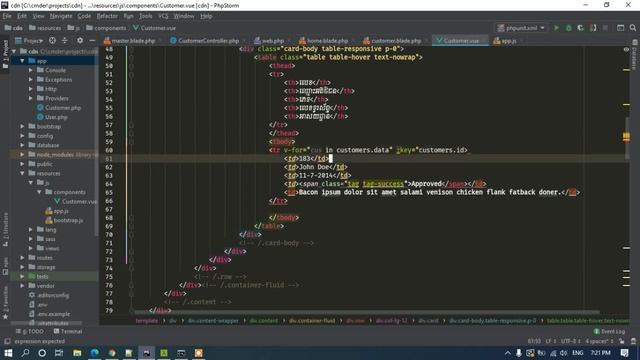Expand the Providers folder
The image size is (640, 360).
coord(31,98)
